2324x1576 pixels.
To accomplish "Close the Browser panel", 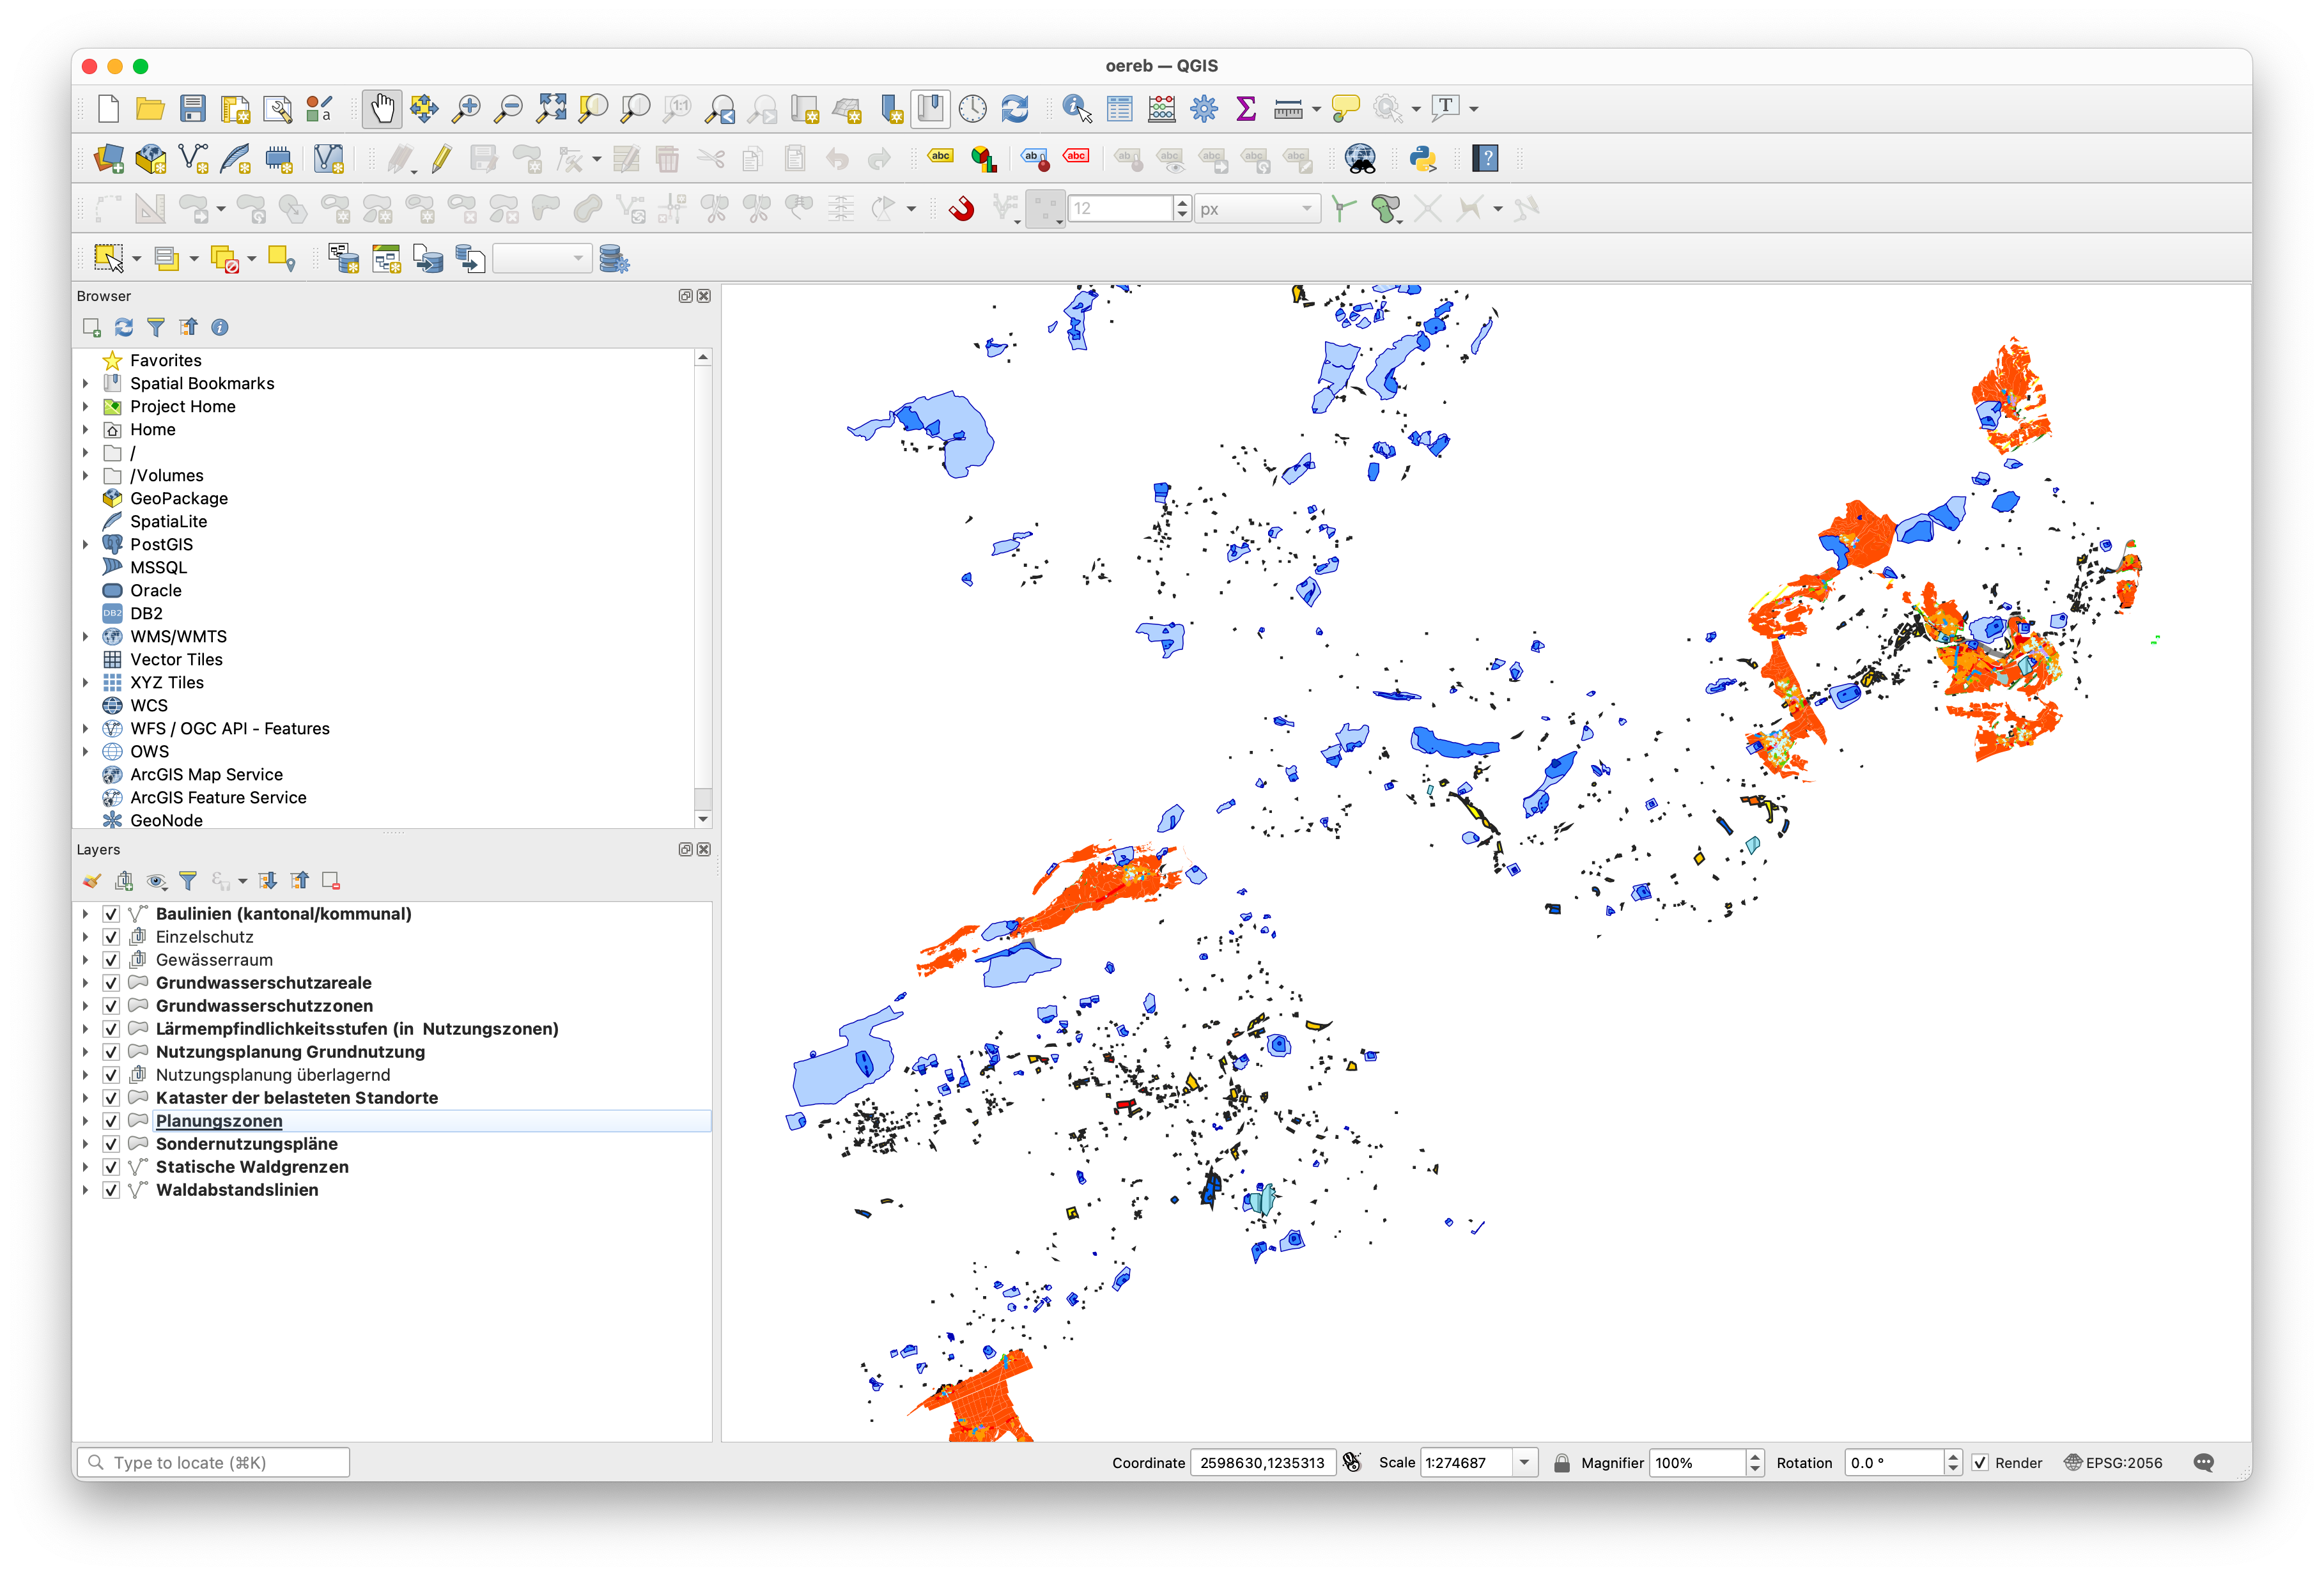I will [704, 296].
